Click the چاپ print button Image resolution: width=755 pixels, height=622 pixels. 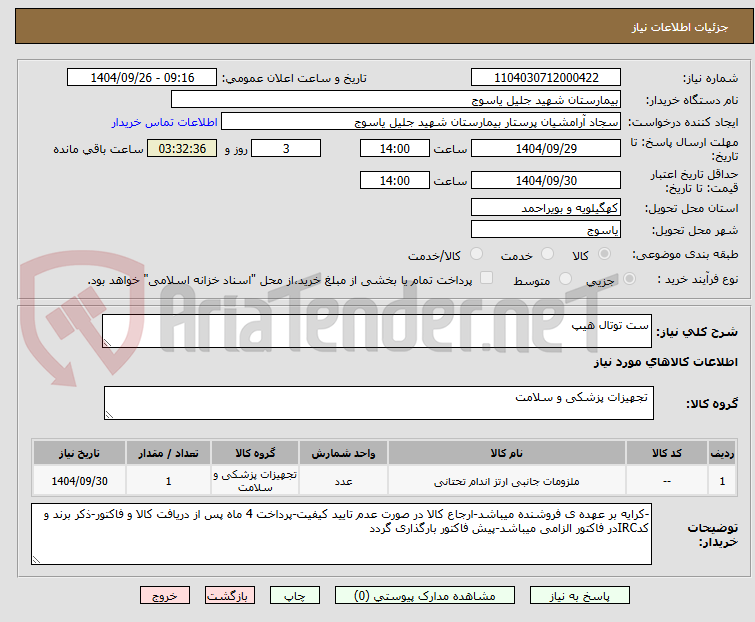(294, 596)
